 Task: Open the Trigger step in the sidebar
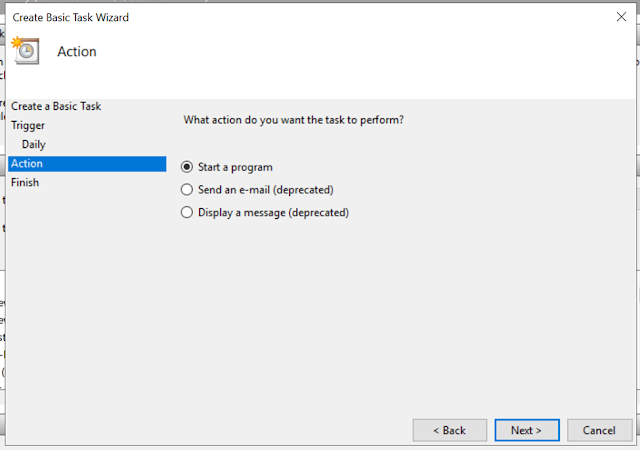(x=28, y=126)
